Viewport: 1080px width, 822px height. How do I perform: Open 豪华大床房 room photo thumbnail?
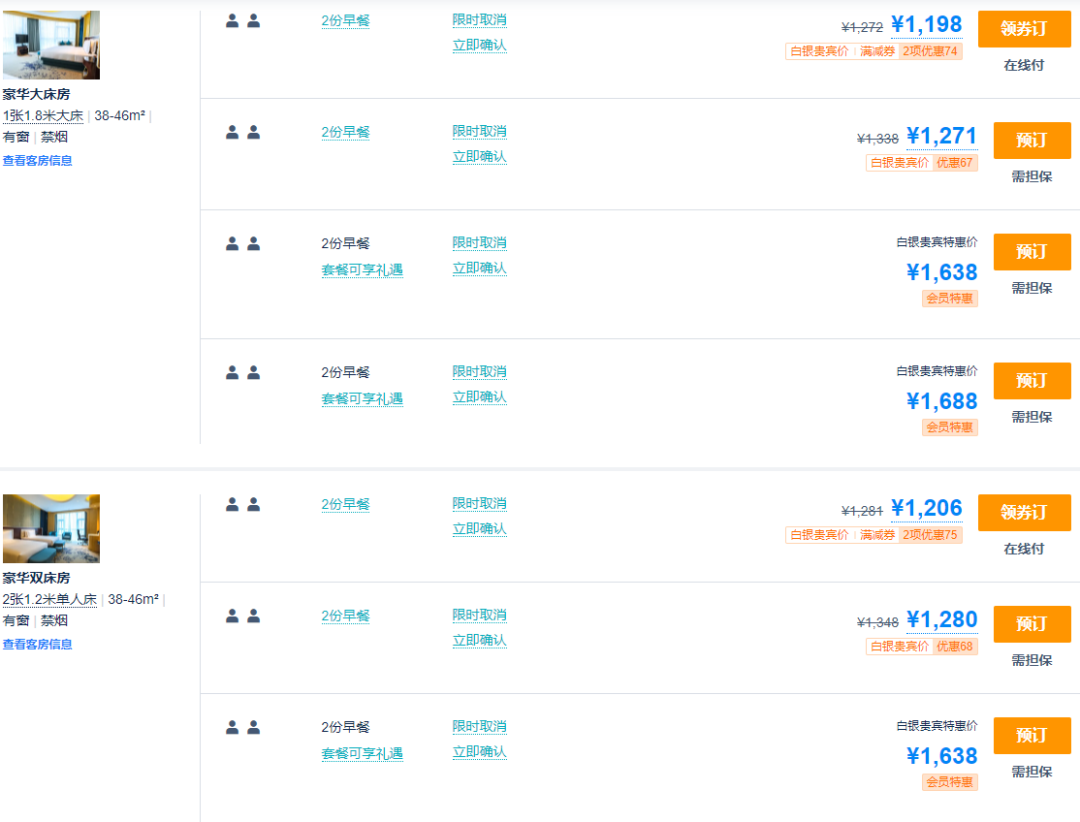click(x=51, y=45)
